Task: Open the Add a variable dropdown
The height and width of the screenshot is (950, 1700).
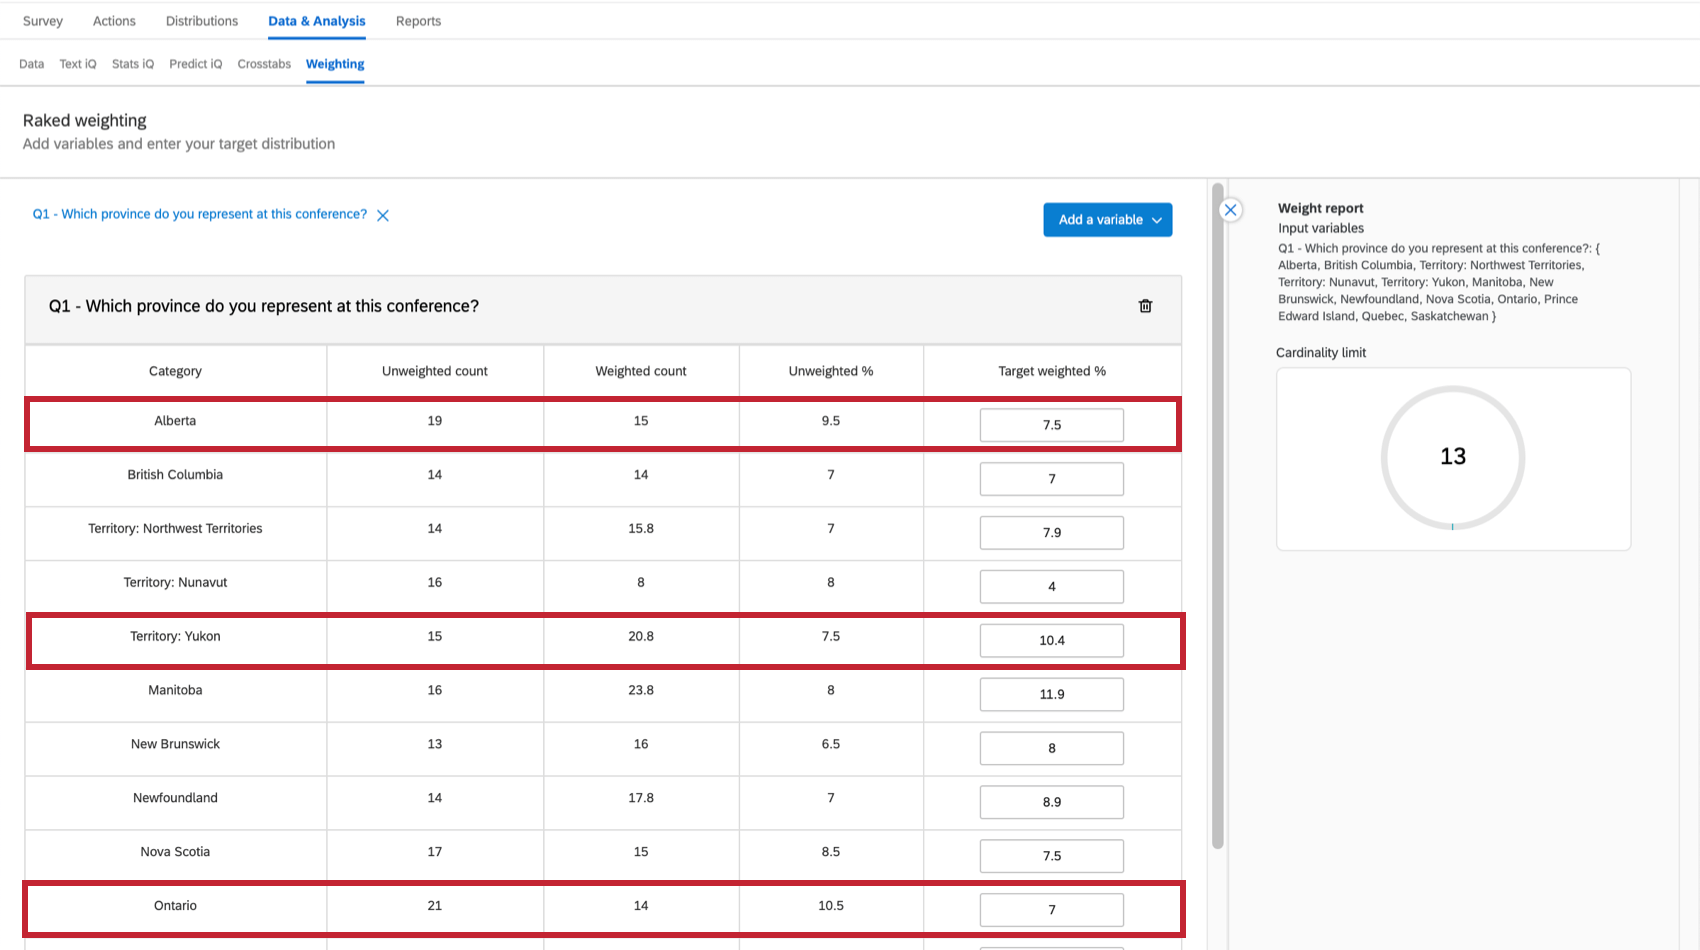Action: [1107, 219]
